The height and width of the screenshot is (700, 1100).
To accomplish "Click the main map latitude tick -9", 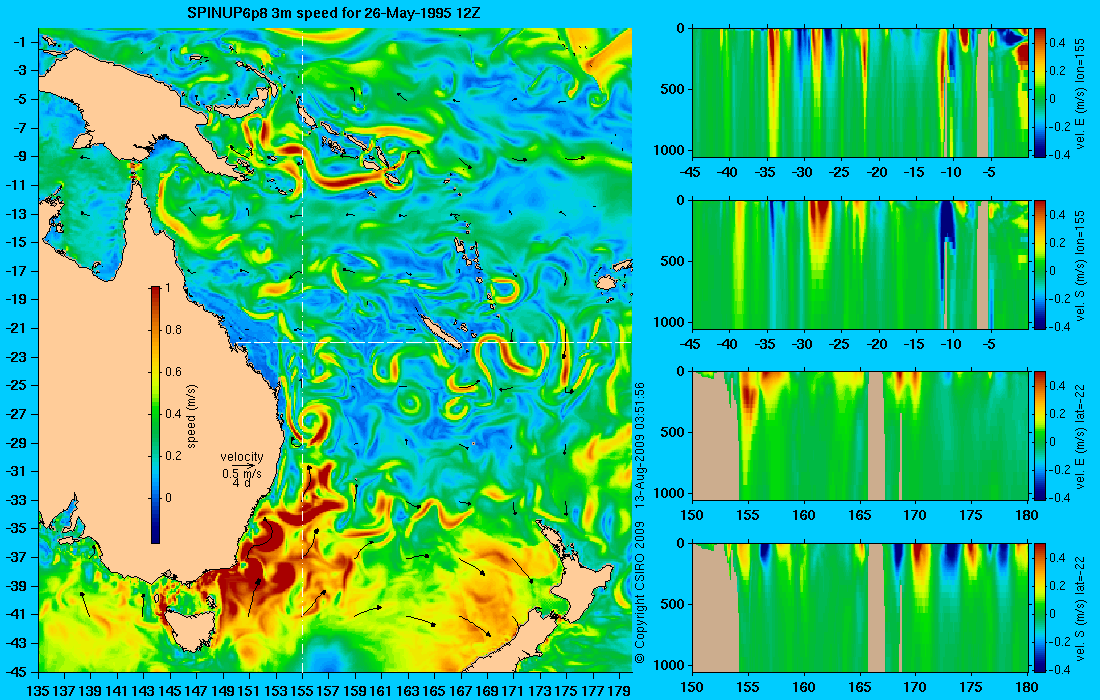I will click(x=21, y=156).
